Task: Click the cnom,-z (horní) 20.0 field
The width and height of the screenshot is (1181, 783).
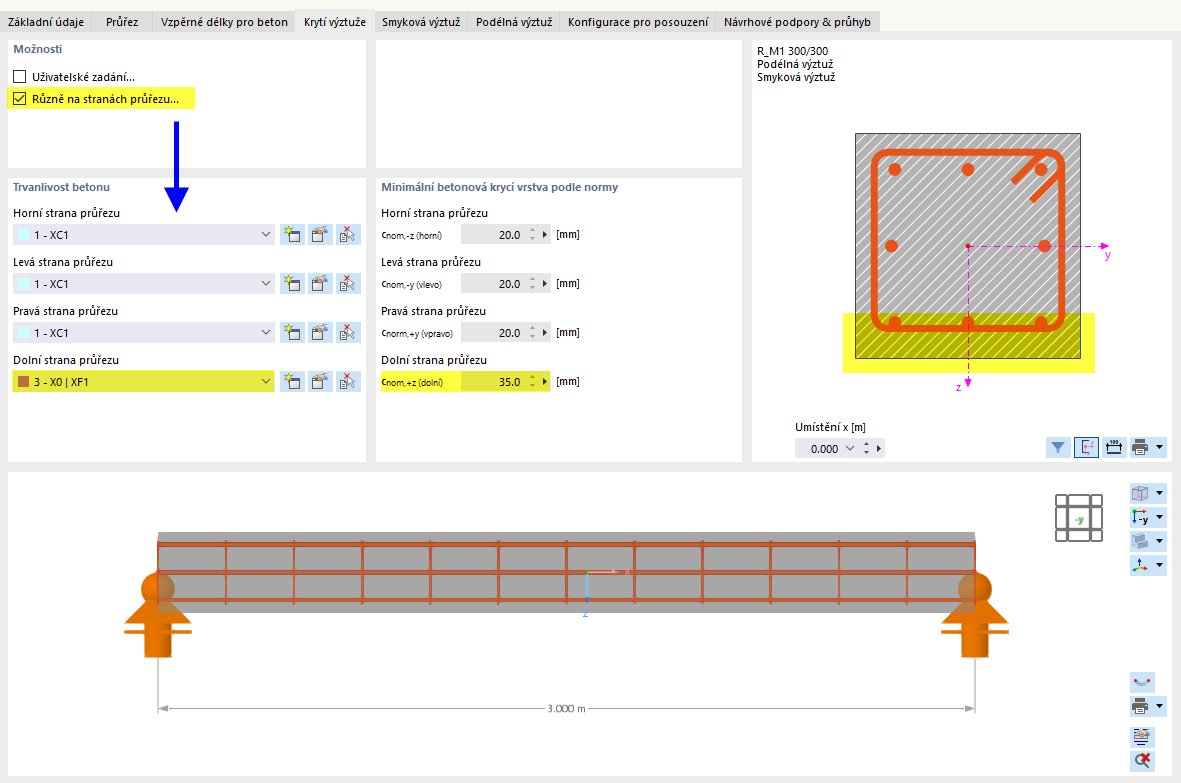Action: (x=493, y=235)
